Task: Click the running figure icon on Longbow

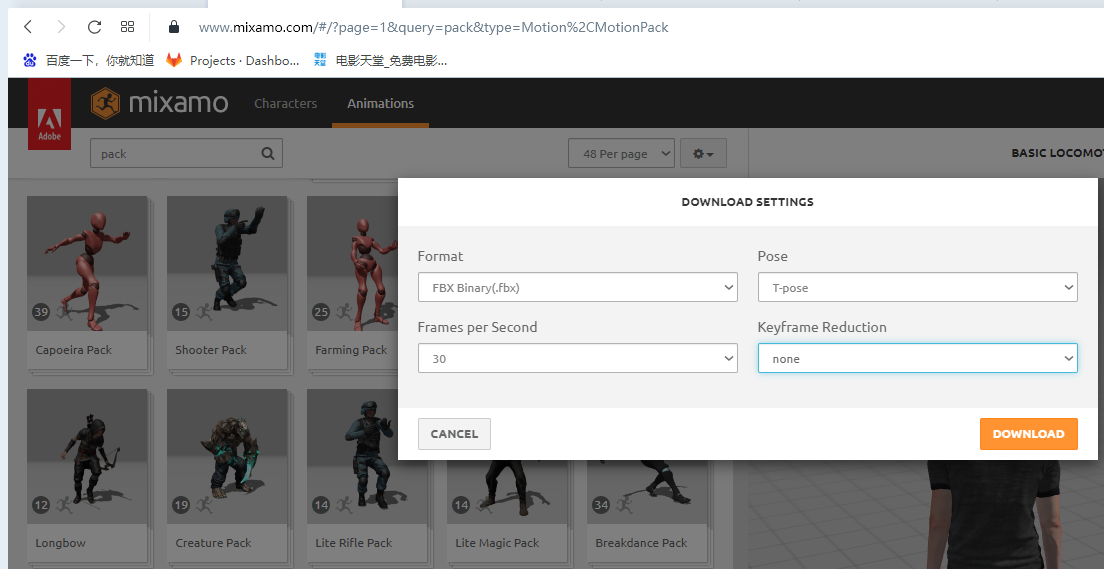Action: (x=63, y=505)
